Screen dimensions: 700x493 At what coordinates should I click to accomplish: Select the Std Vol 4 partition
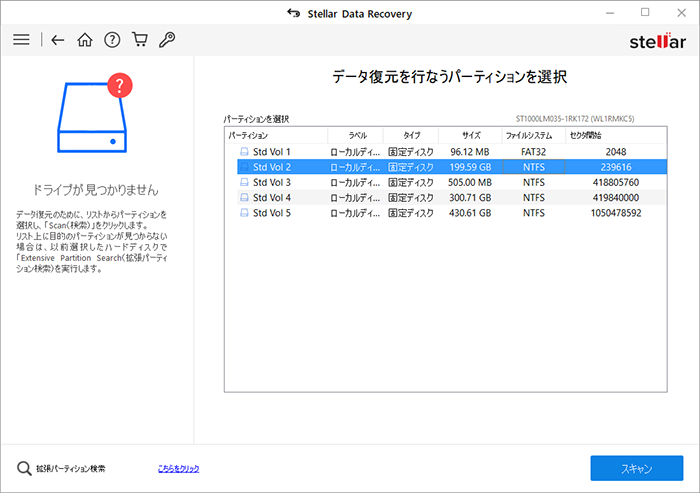(452, 197)
